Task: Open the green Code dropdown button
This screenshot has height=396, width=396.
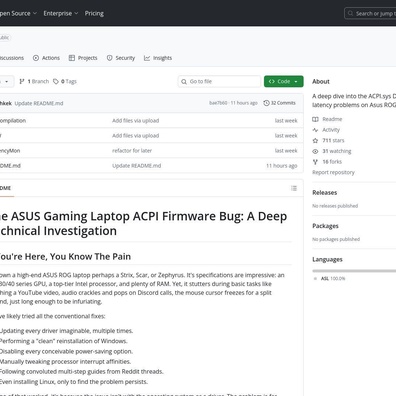Action: point(284,81)
